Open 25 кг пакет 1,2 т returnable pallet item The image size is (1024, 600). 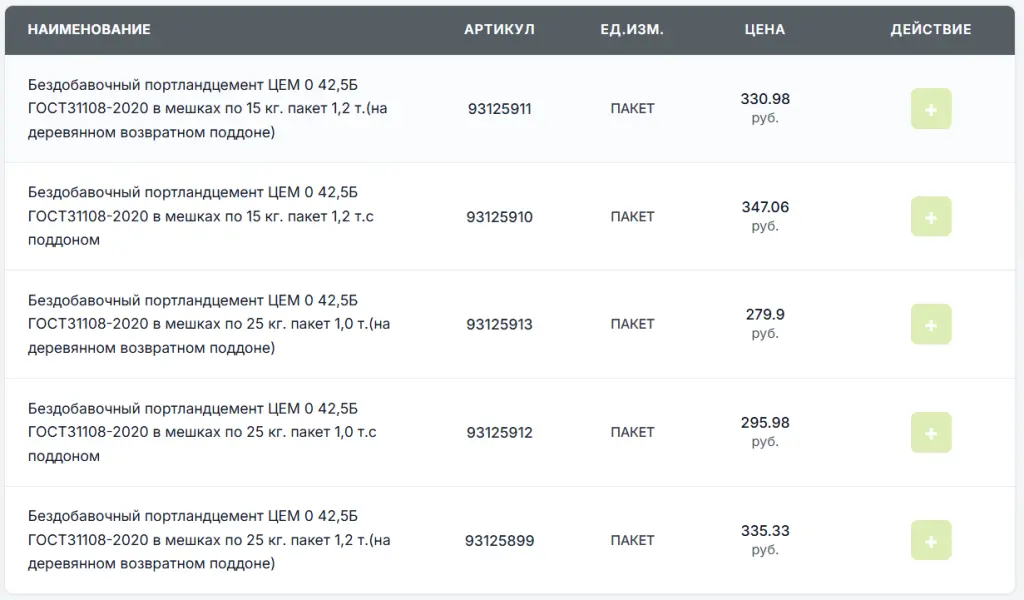209,540
